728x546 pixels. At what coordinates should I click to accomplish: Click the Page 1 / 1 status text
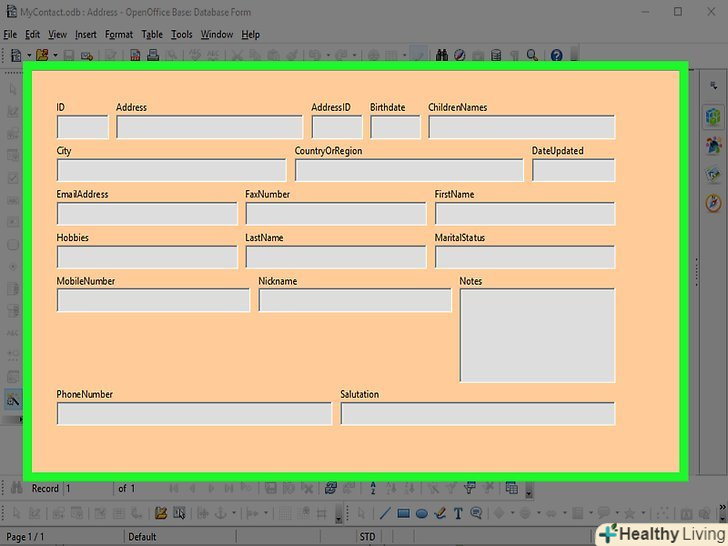pyautogui.click(x=25, y=537)
